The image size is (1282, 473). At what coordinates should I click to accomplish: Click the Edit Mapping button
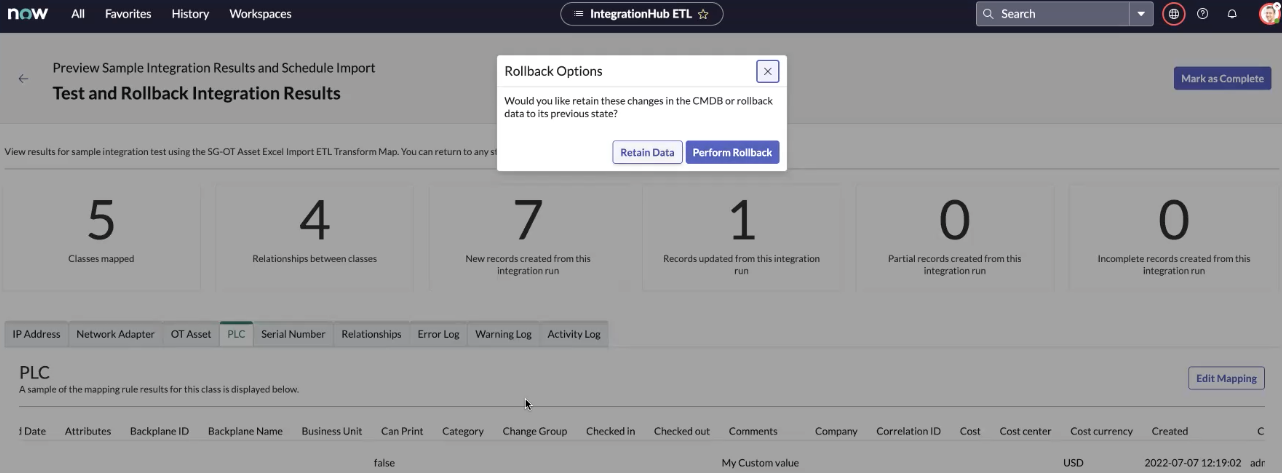(1226, 378)
